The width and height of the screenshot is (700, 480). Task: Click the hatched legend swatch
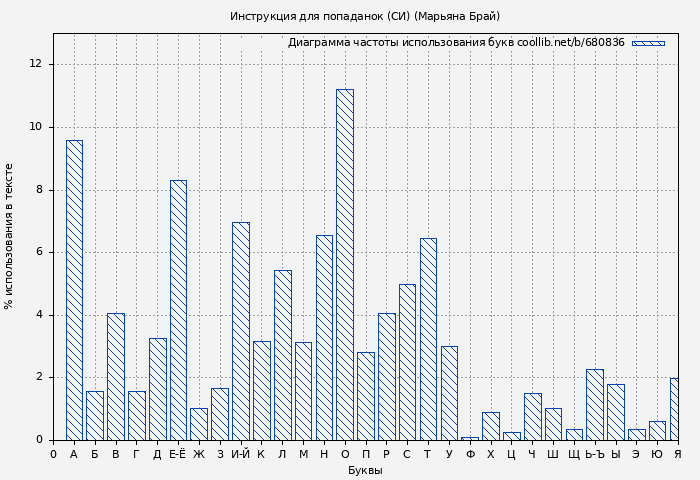[647, 43]
